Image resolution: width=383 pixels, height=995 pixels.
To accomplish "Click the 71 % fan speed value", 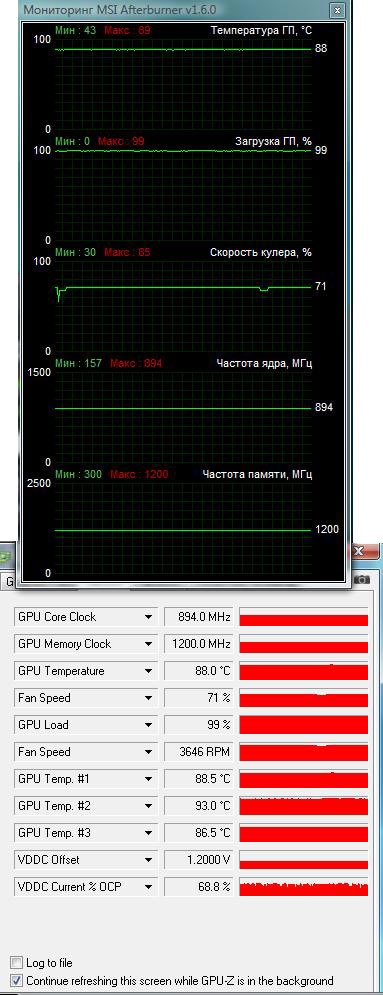I will [x=199, y=698].
